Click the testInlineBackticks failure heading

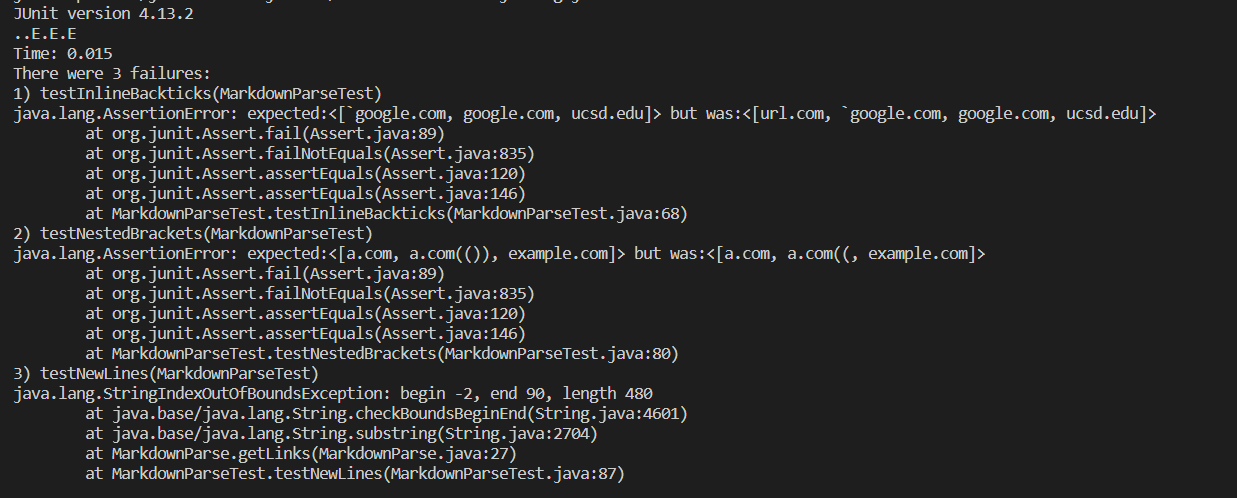(198, 93)
